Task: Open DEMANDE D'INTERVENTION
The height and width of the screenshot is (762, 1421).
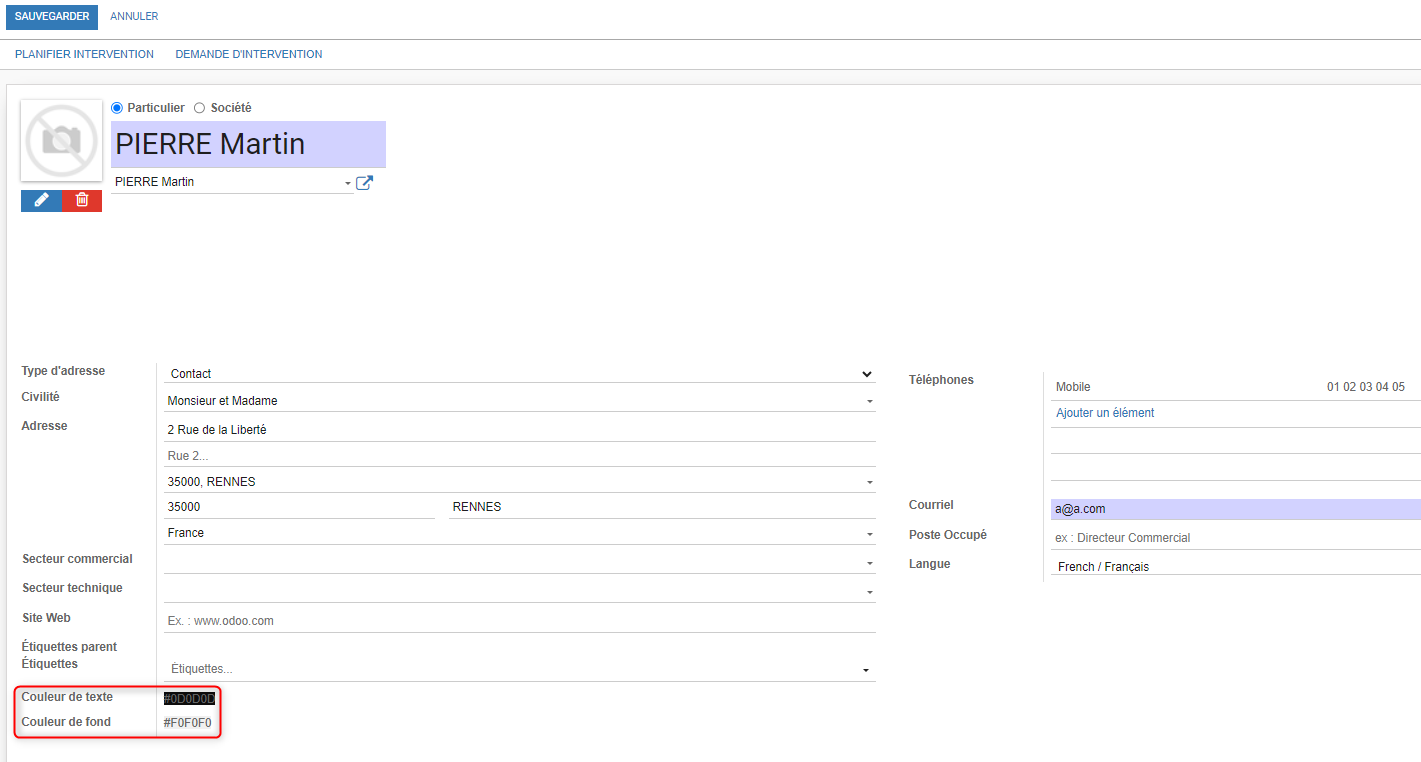Action: [249, 54]
